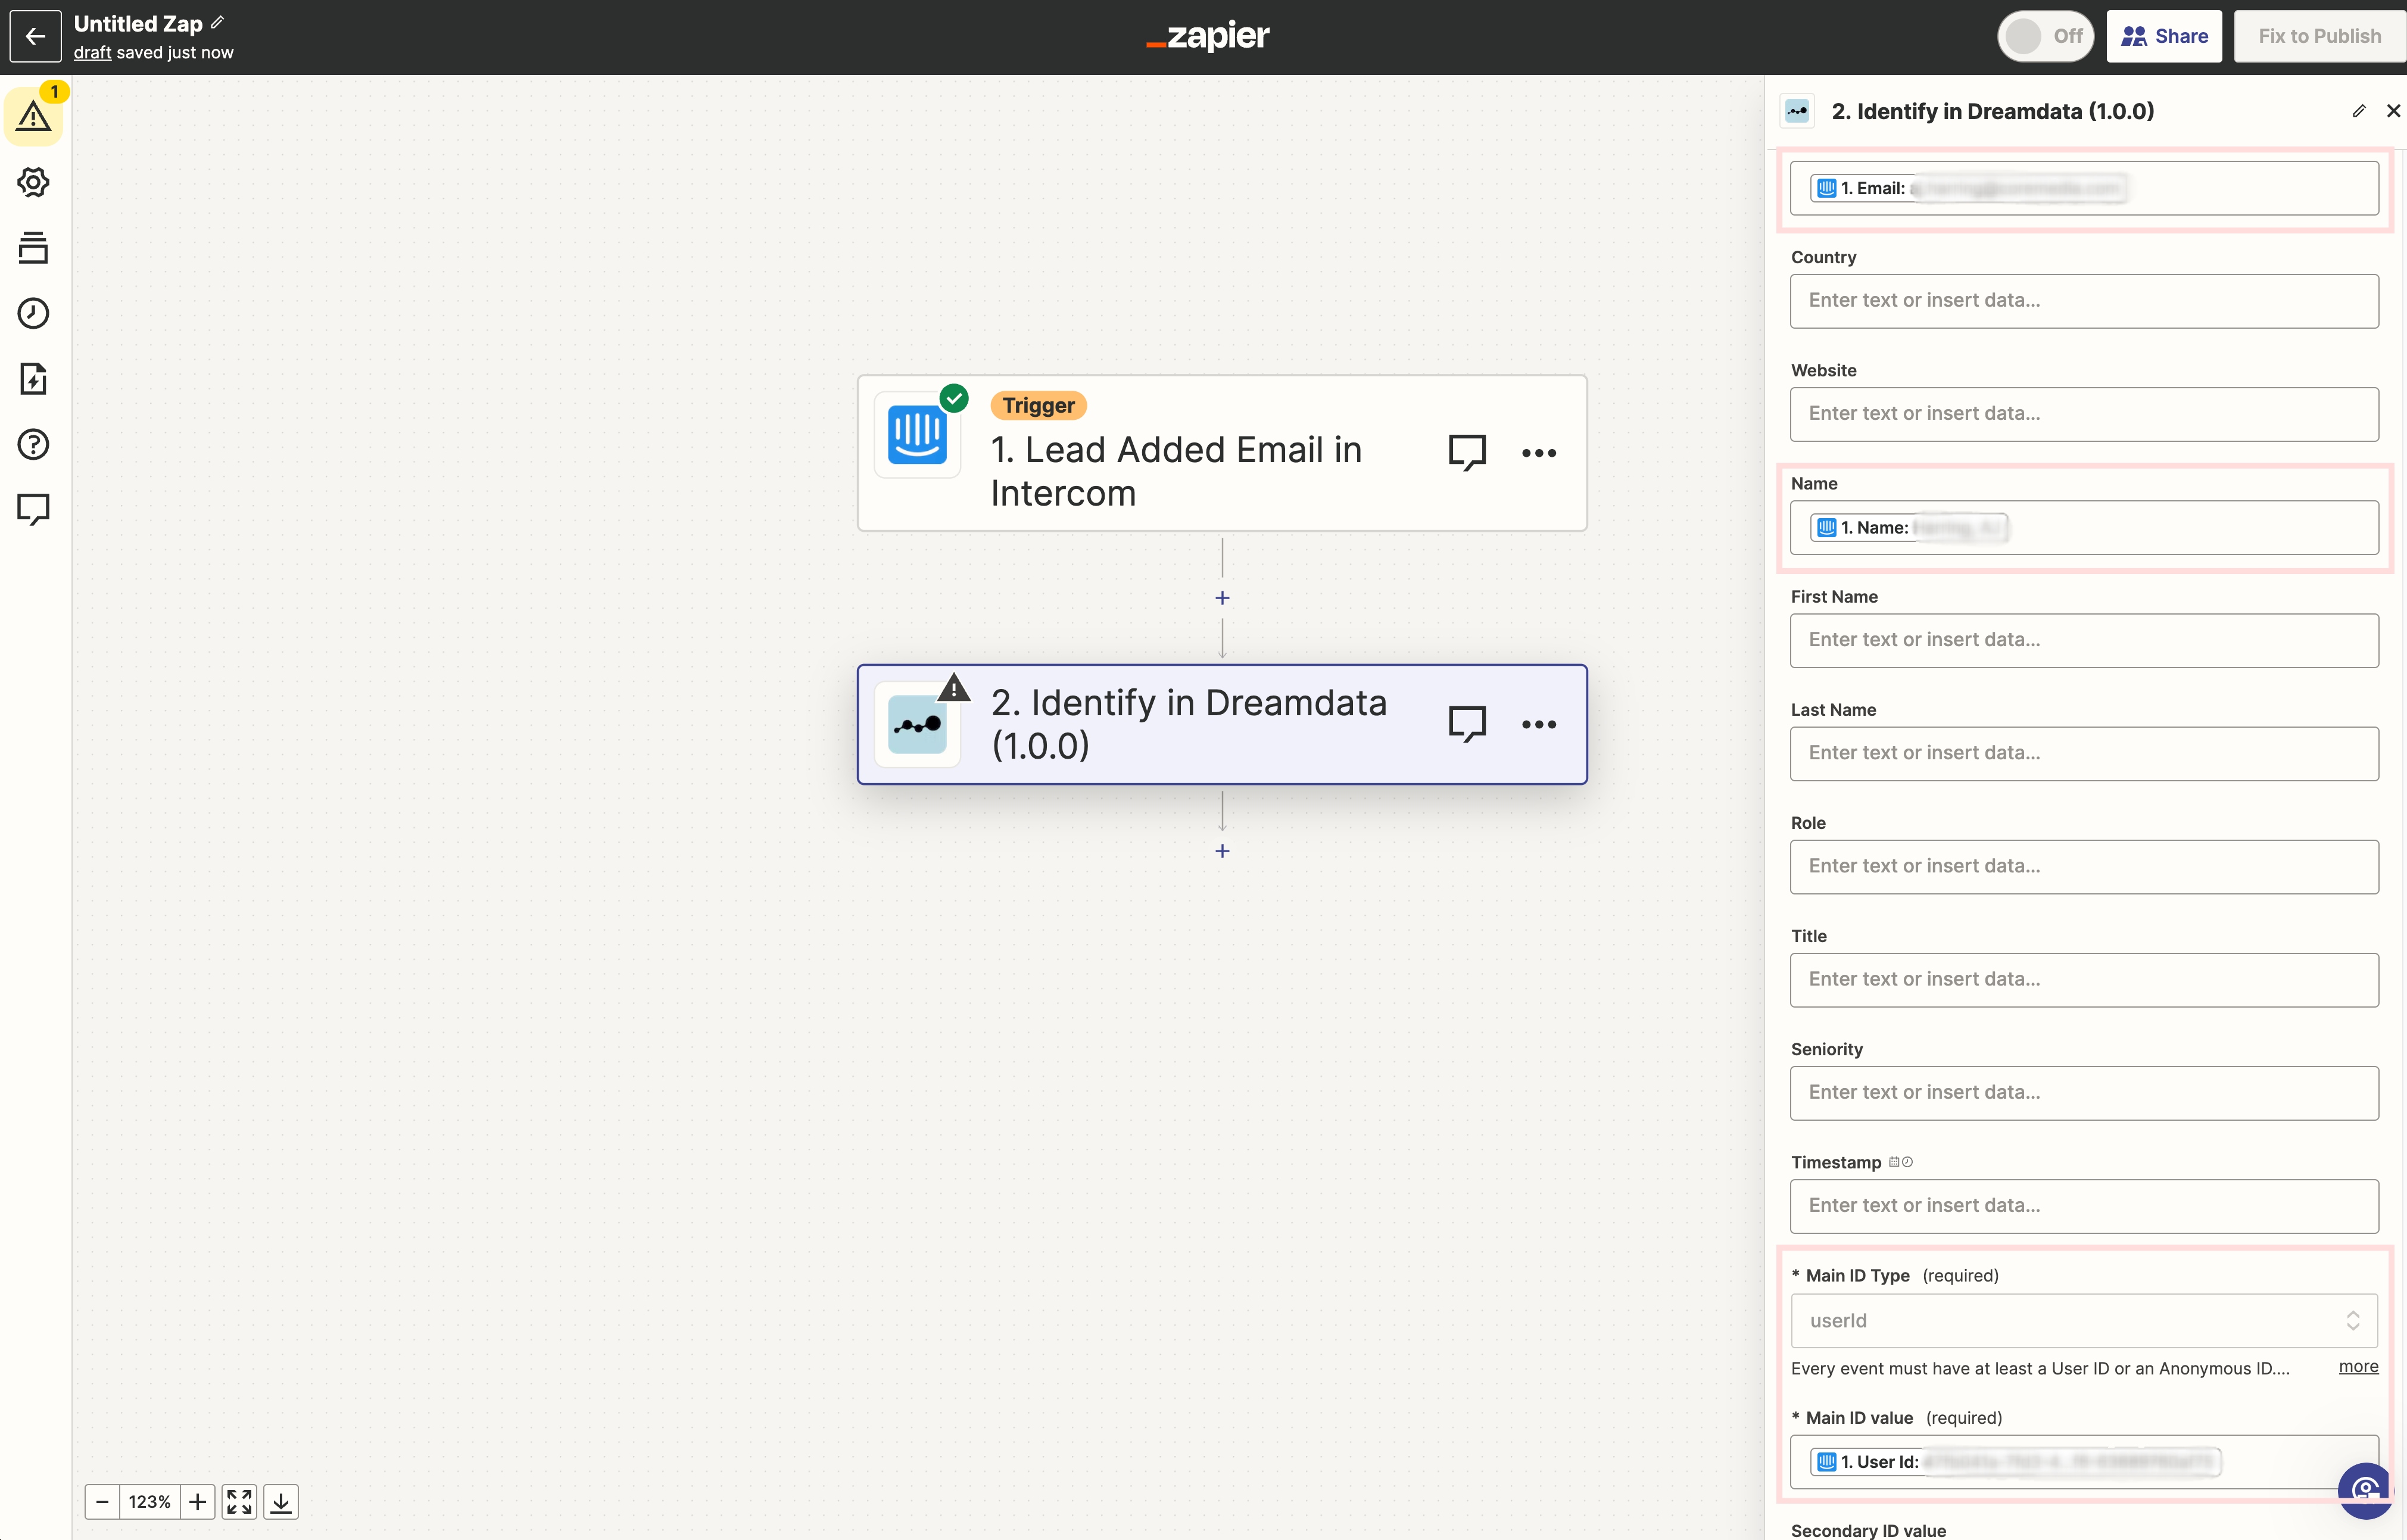Screen dimensions: 2407x1540
Task: Zoom out using the minus button
Action: tap(101, 1501)
